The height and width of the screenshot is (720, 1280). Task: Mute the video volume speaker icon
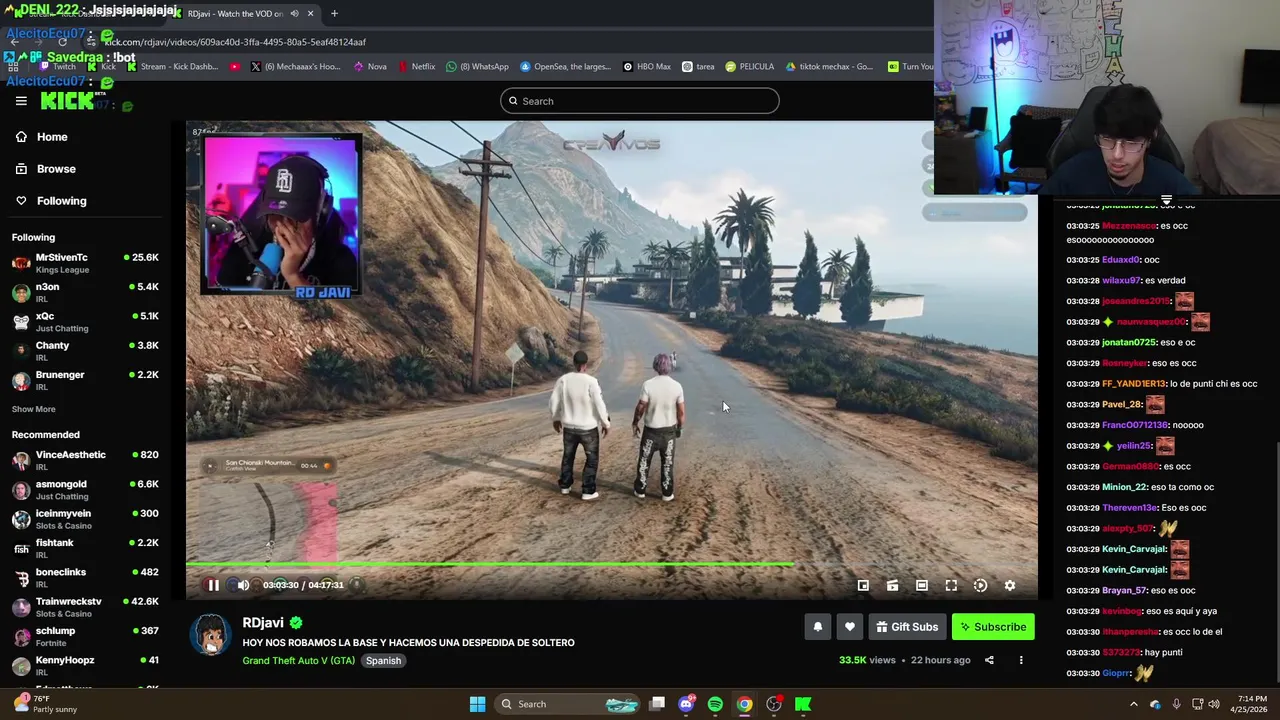[242, 585]
